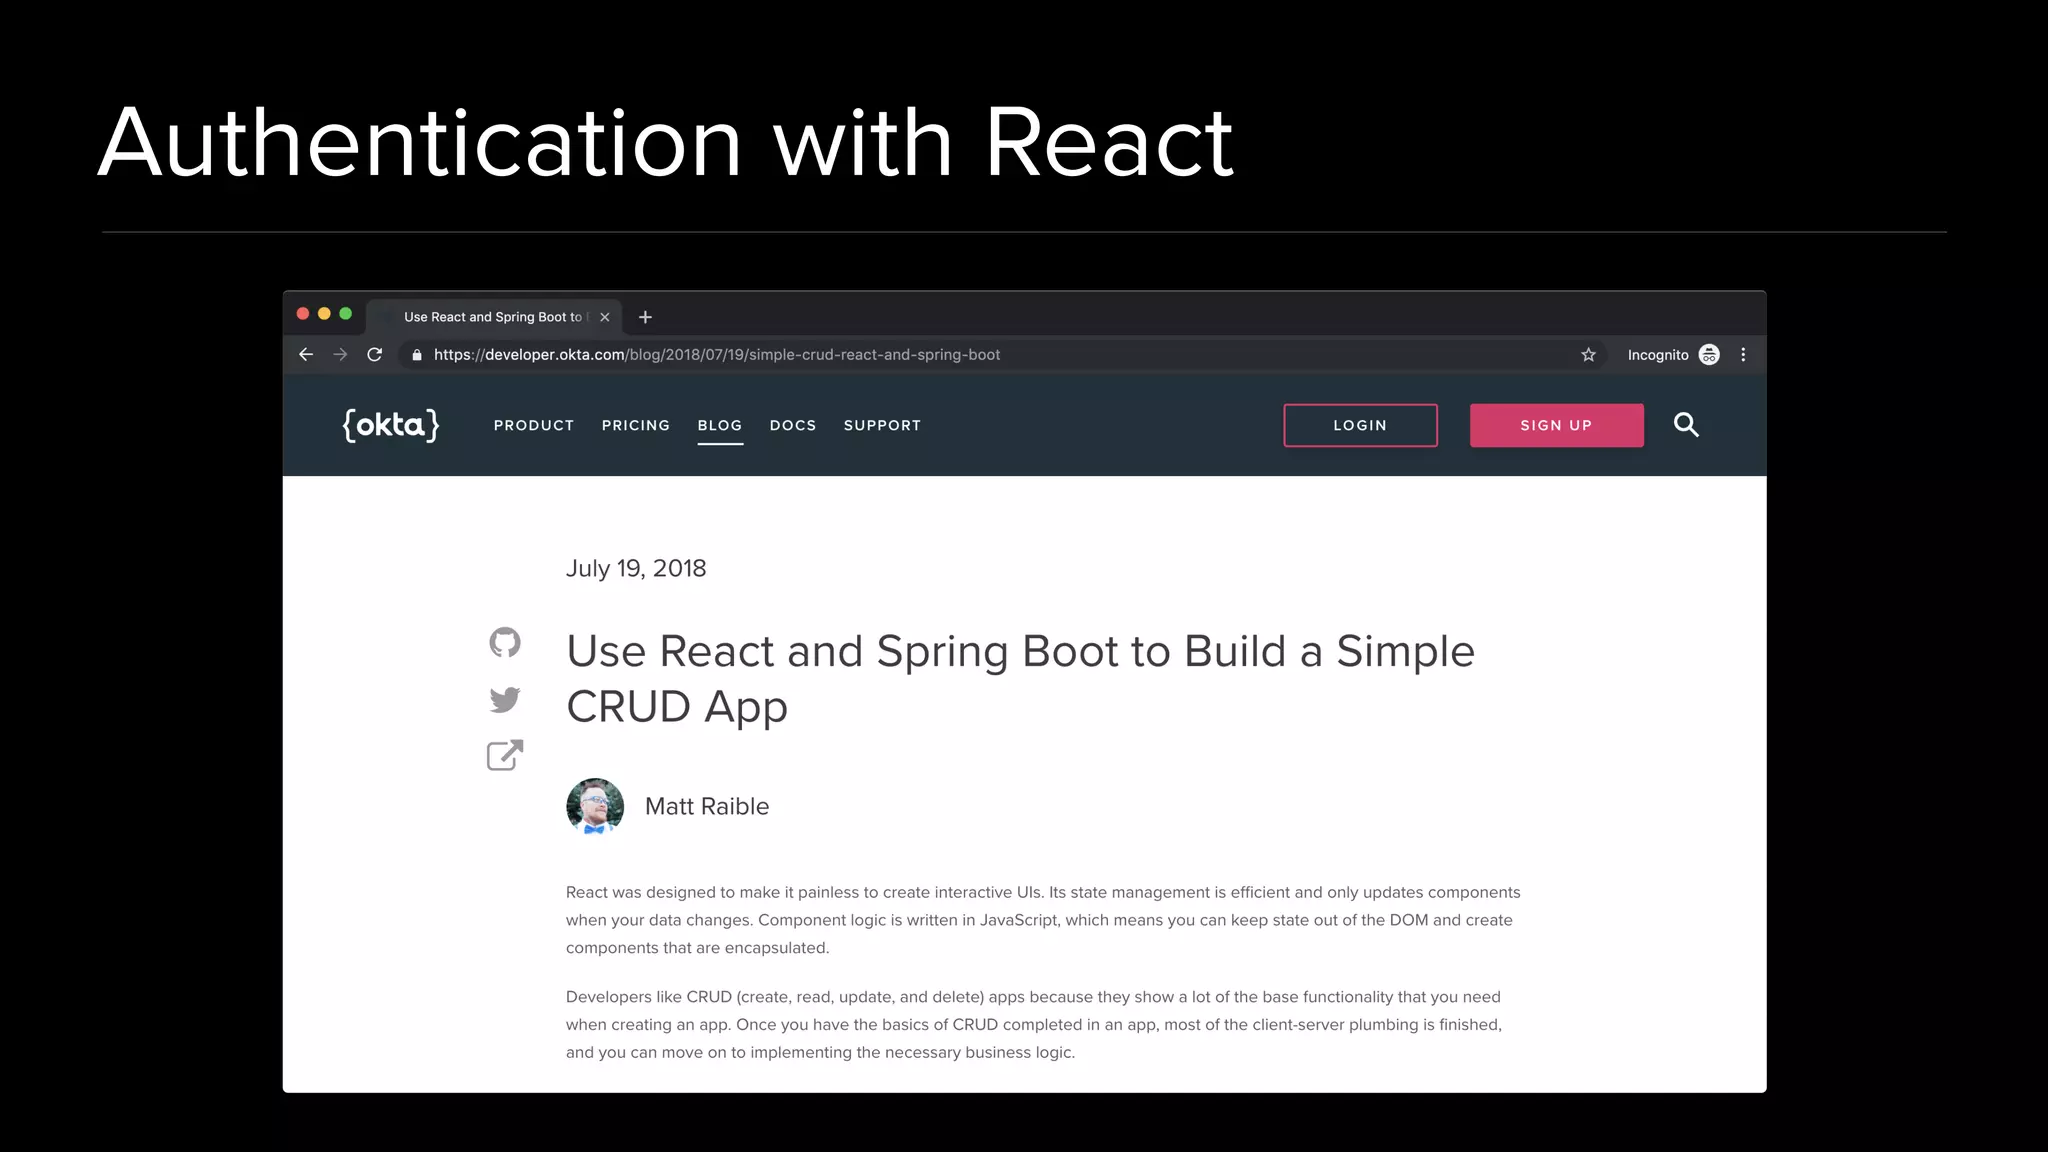
Task: Open a new tab with the plus icon
Action: pyautogui.click(x=645, y=317)
